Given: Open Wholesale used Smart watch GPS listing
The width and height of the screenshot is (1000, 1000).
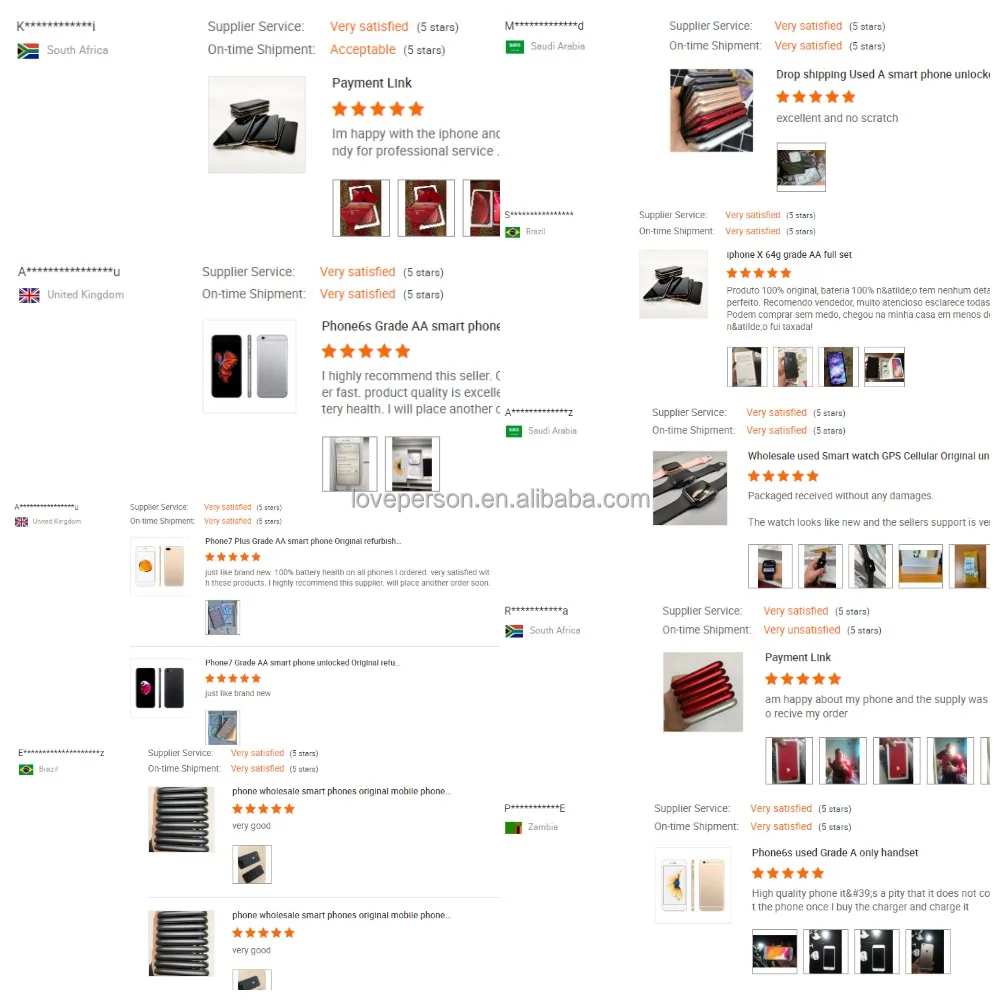Looking at the screenshot, I should click(868, 456).
